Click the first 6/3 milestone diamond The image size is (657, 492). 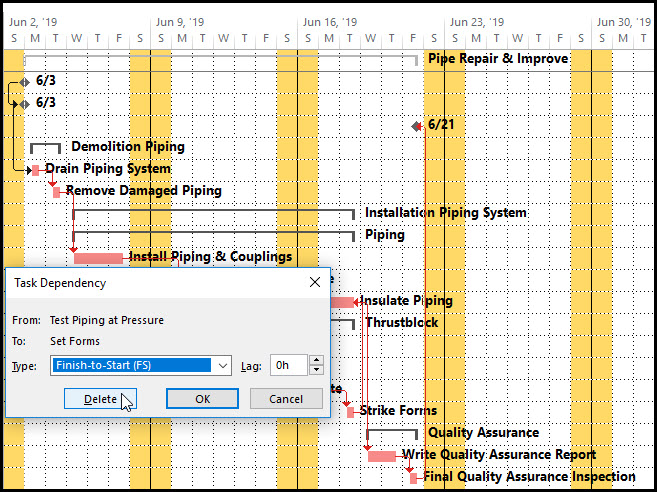coord(25,81)
